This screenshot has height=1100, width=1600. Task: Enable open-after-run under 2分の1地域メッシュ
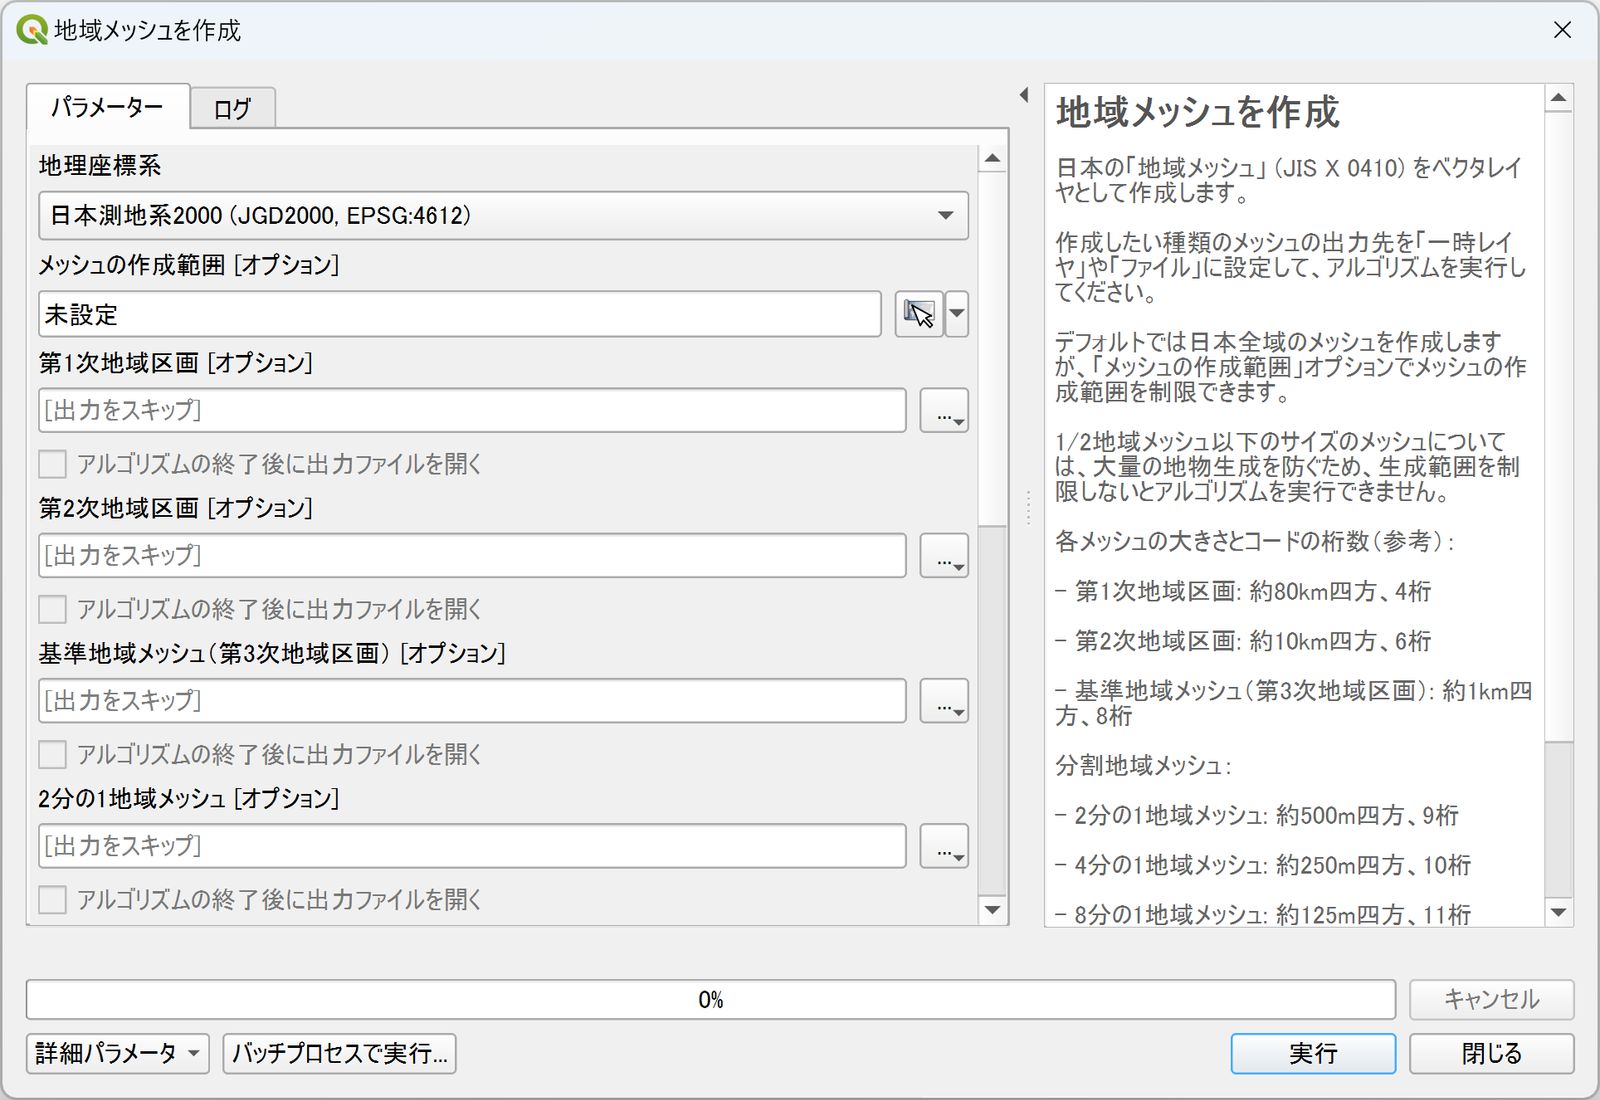tap(52, 899)
